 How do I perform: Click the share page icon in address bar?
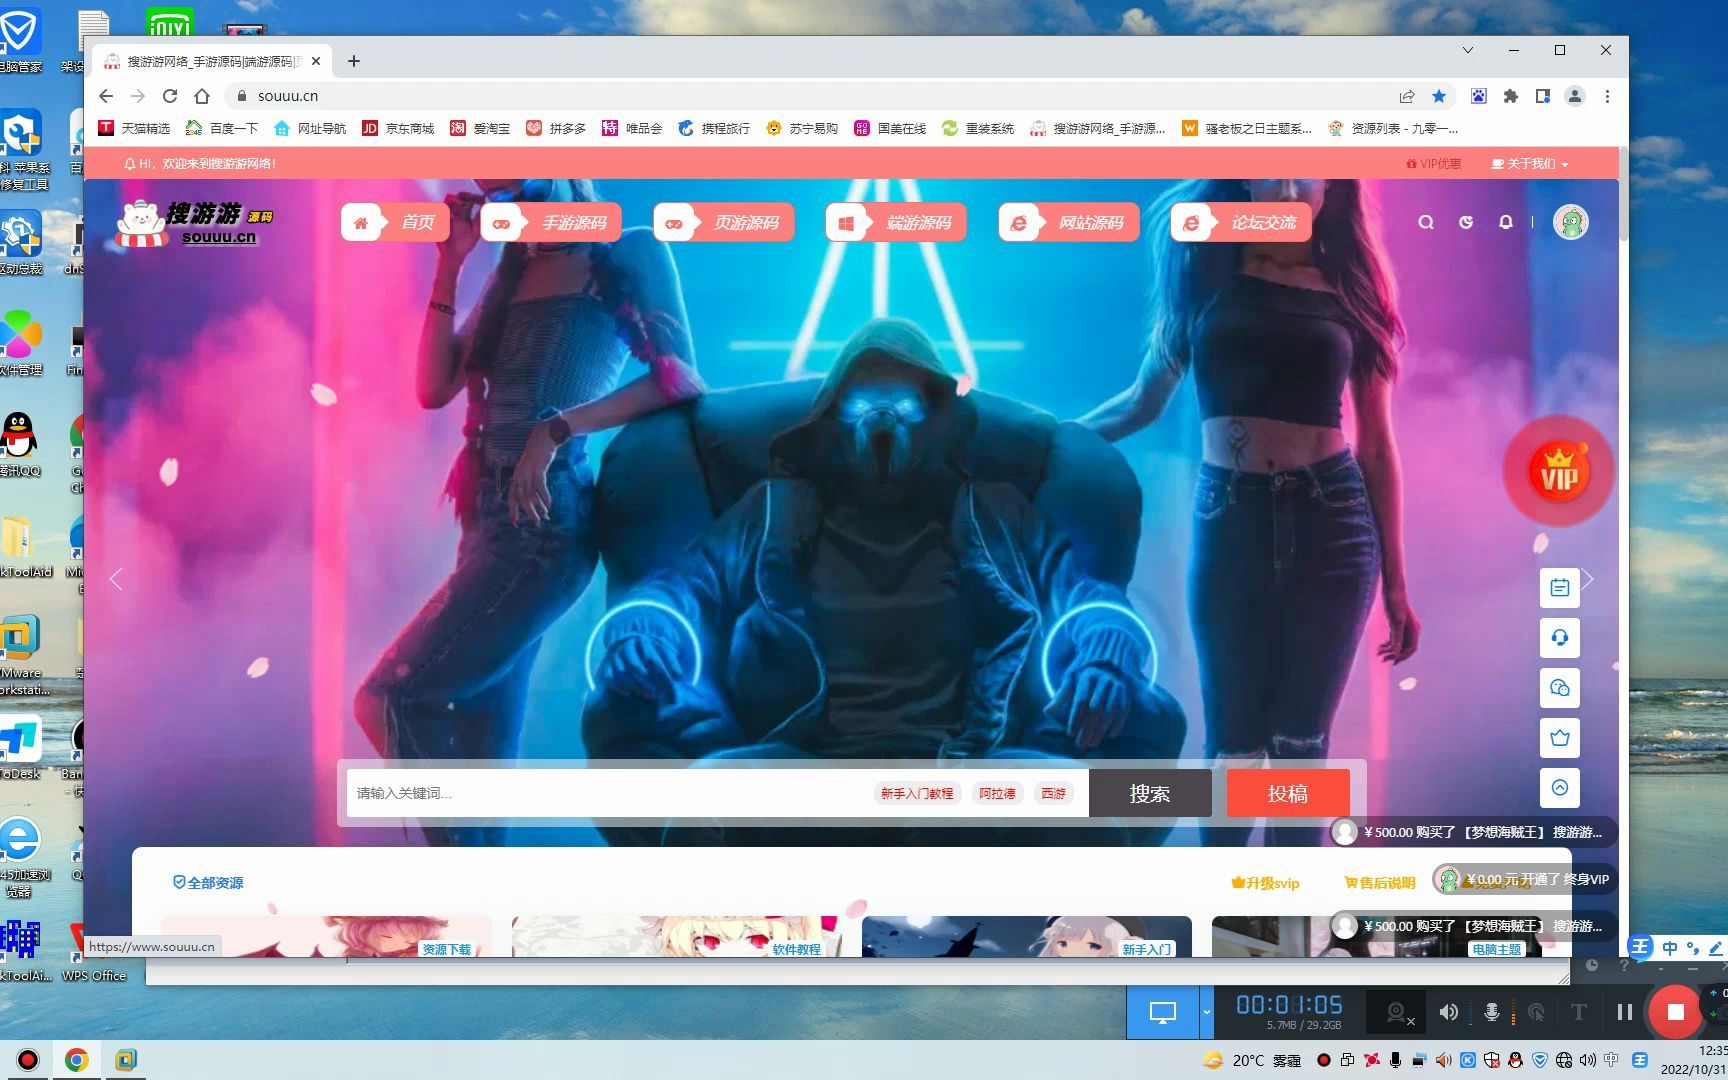tap(1407, 96)
